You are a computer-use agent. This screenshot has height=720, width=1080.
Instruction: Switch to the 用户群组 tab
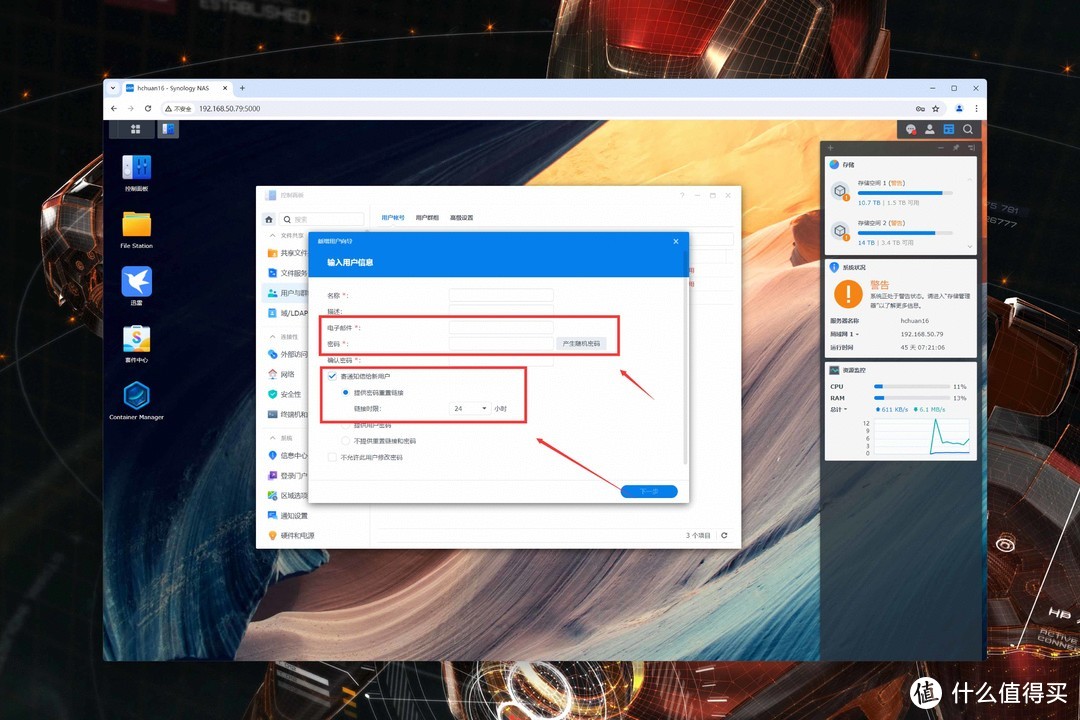[427, 218]
